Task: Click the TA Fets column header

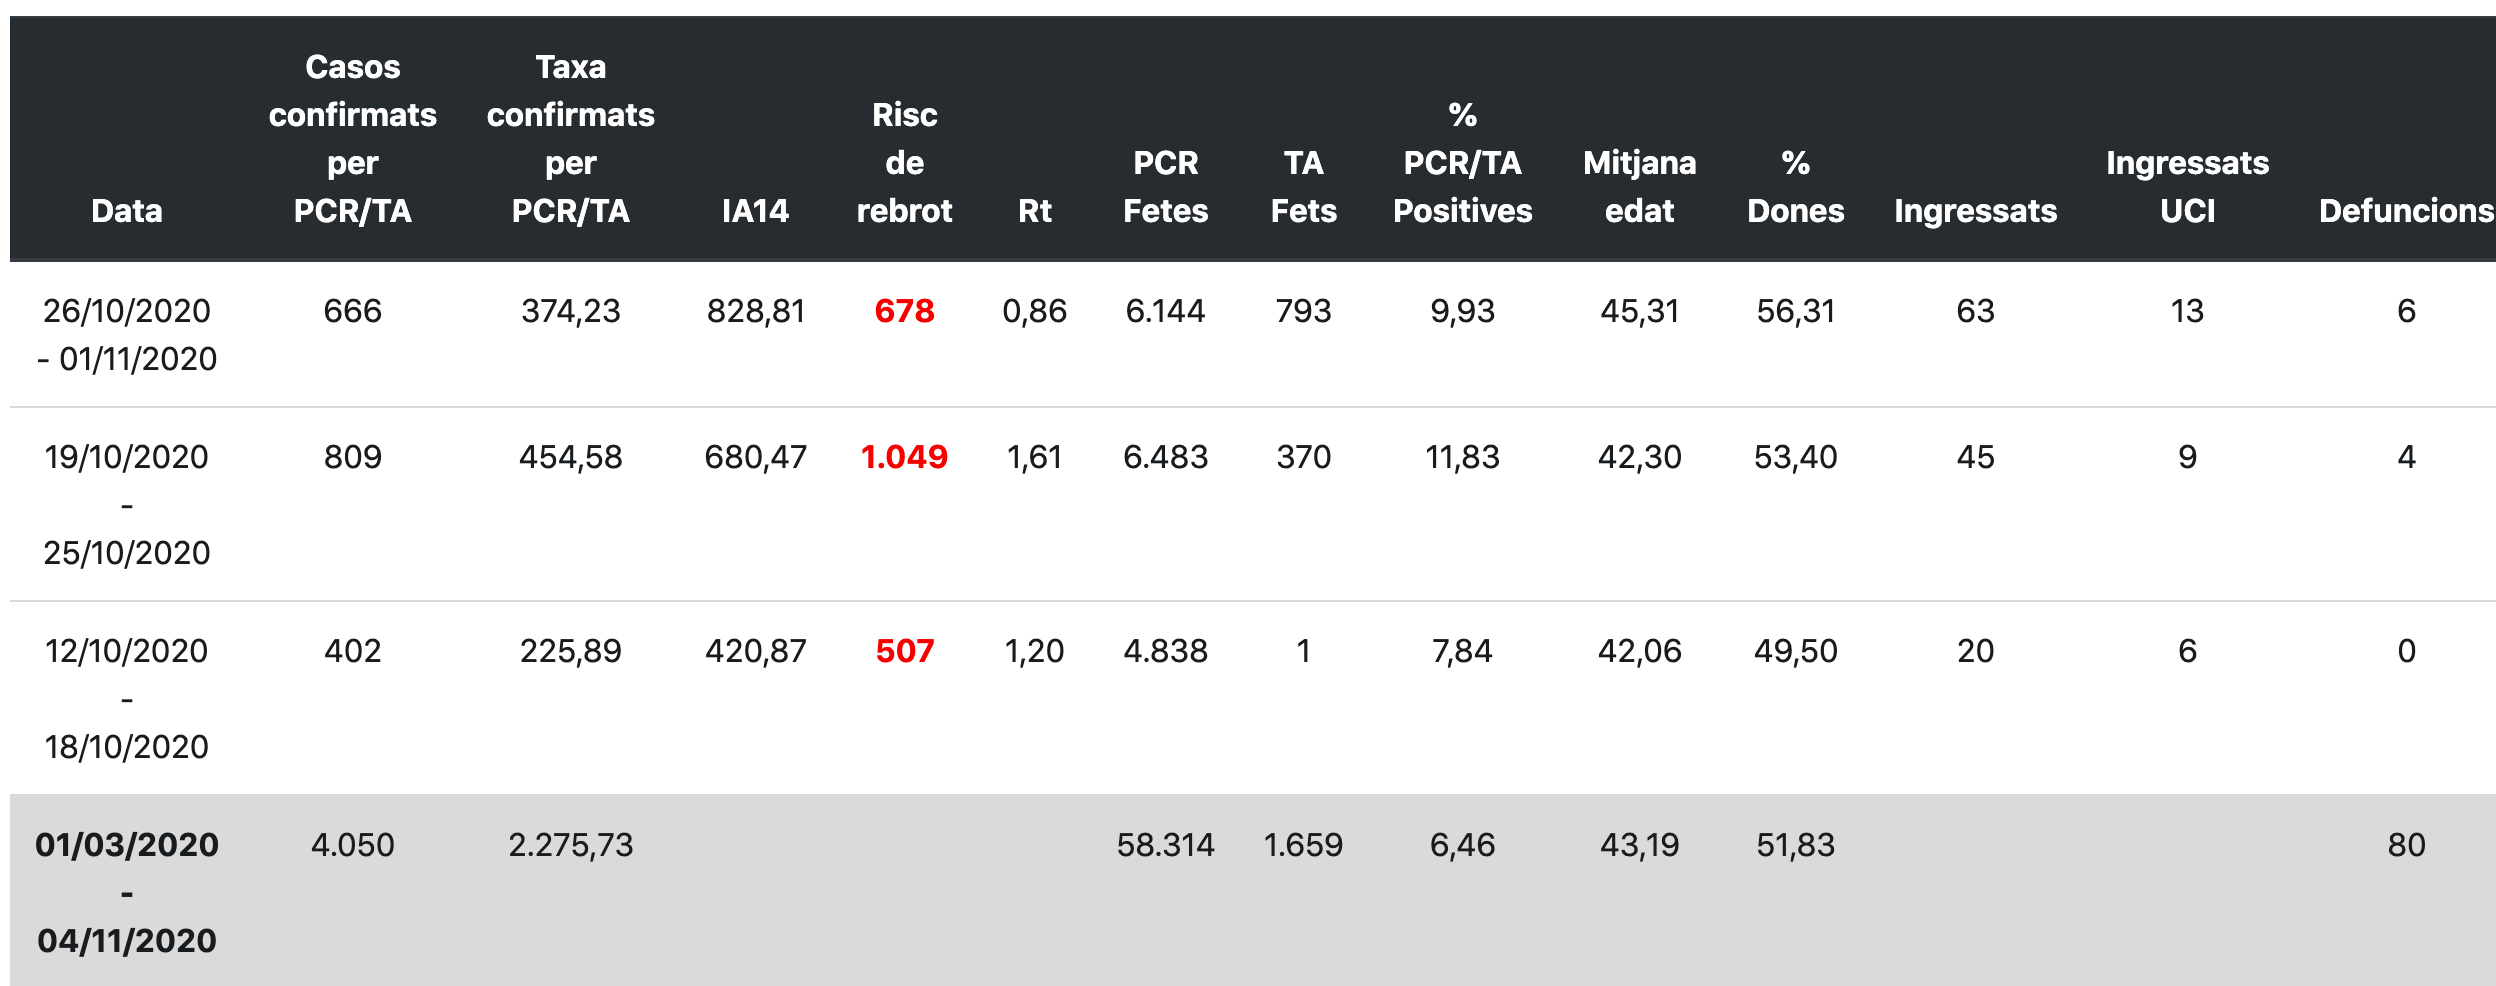Action: coord(1303,187)
